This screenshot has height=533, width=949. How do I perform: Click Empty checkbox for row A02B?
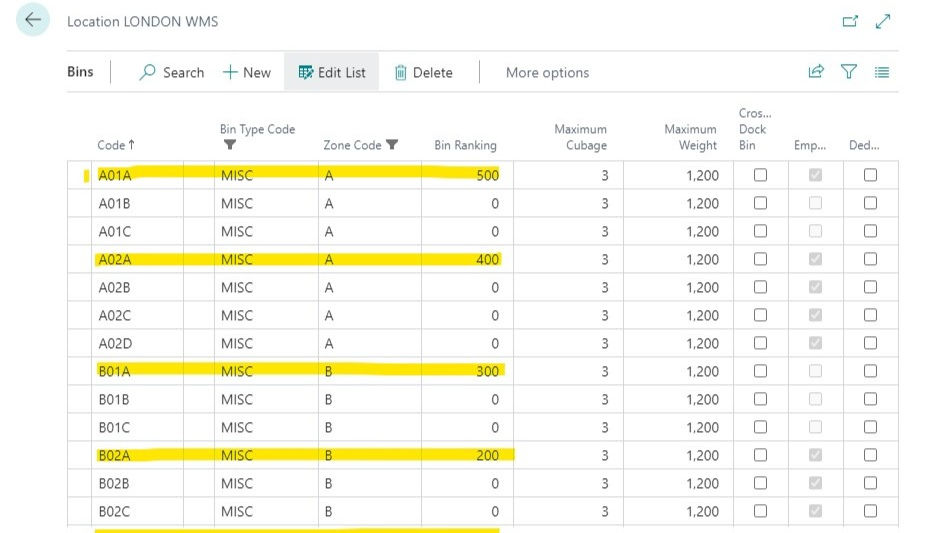(815, 287)
